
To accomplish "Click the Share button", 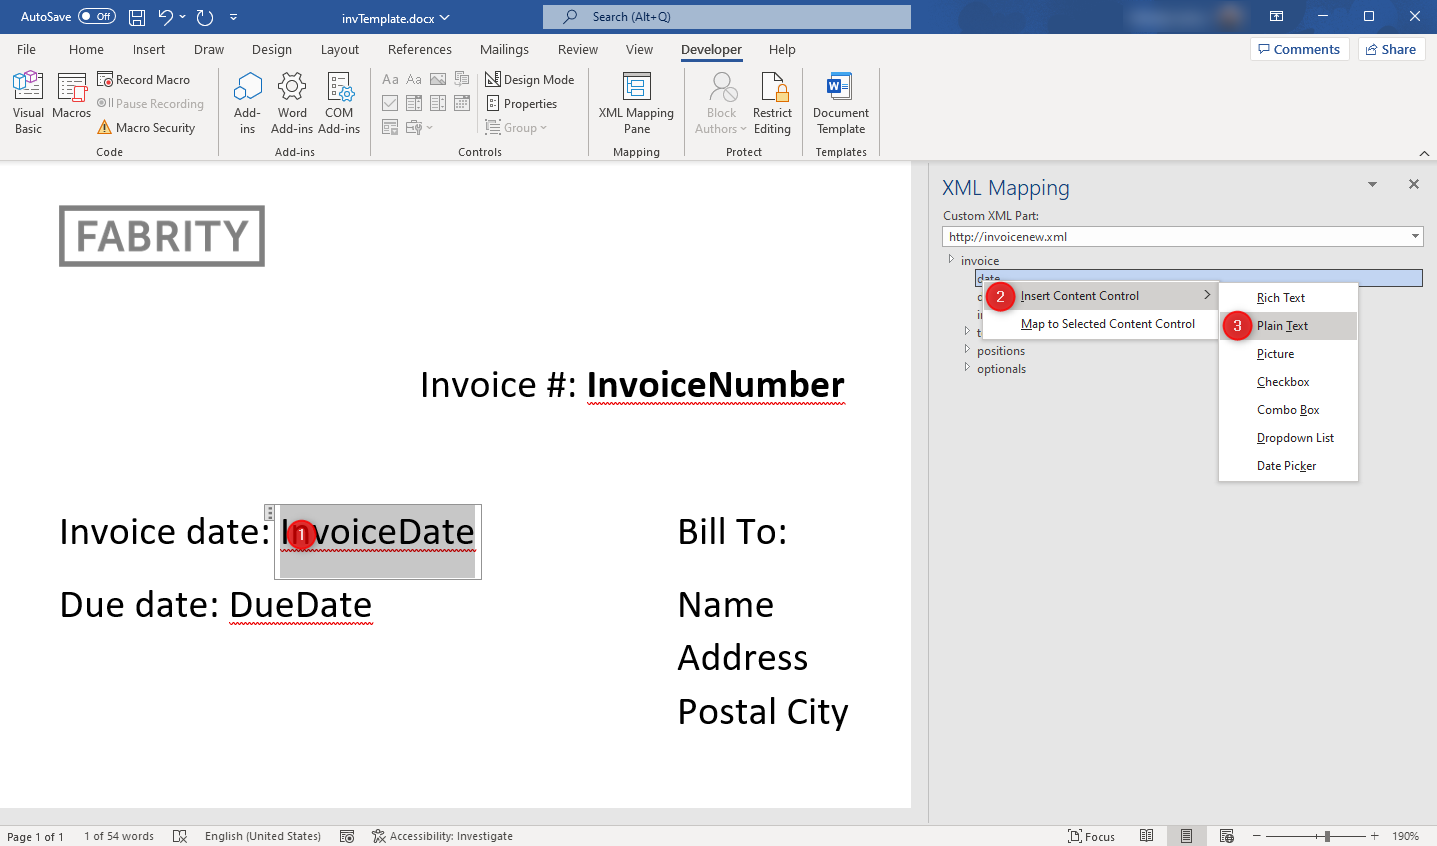I will [x=1391, y=49].
